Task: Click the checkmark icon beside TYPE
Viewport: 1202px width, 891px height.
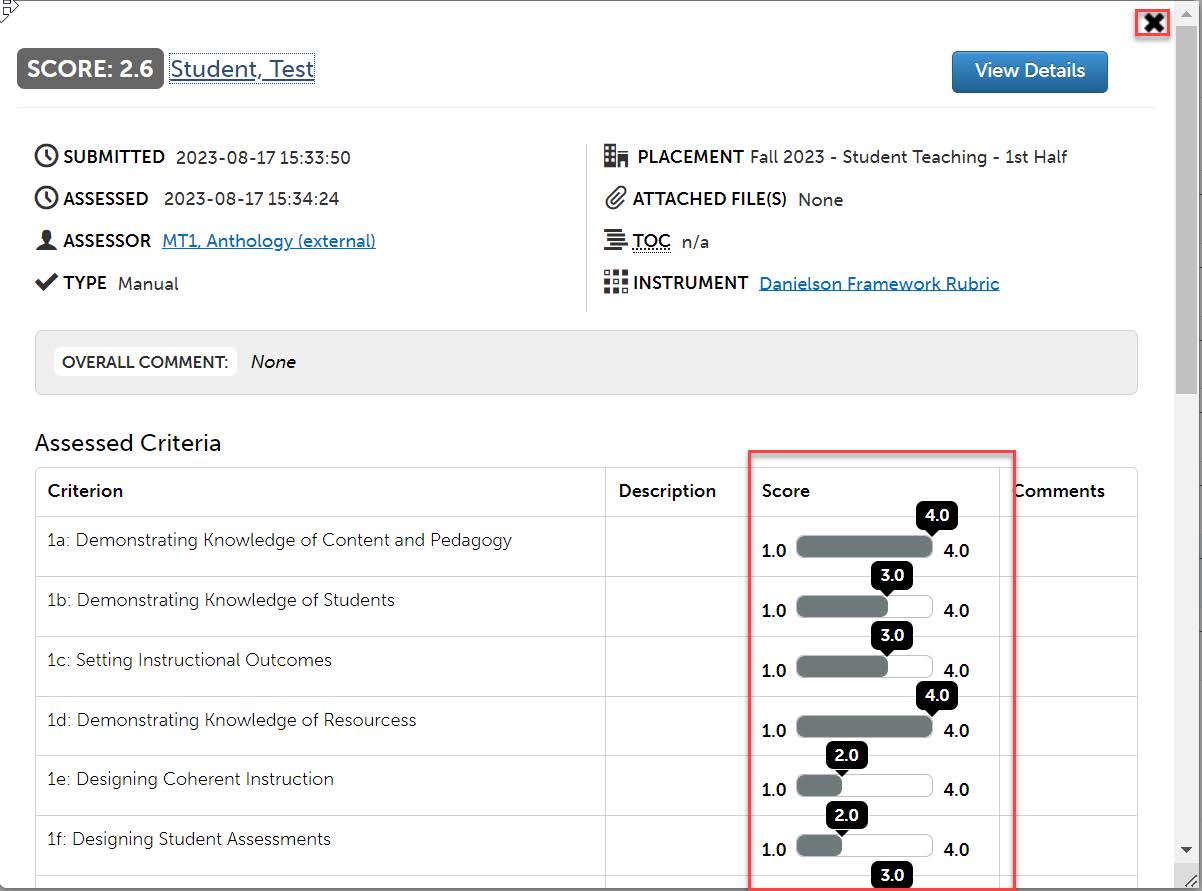Action: tap(46, 282)
